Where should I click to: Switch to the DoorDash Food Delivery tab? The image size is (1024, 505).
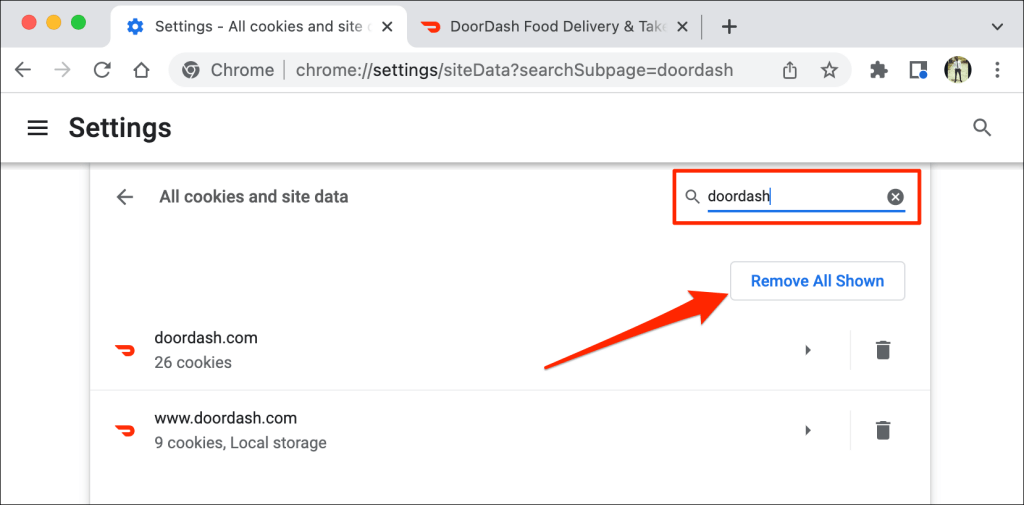click(x=545, y=27)
